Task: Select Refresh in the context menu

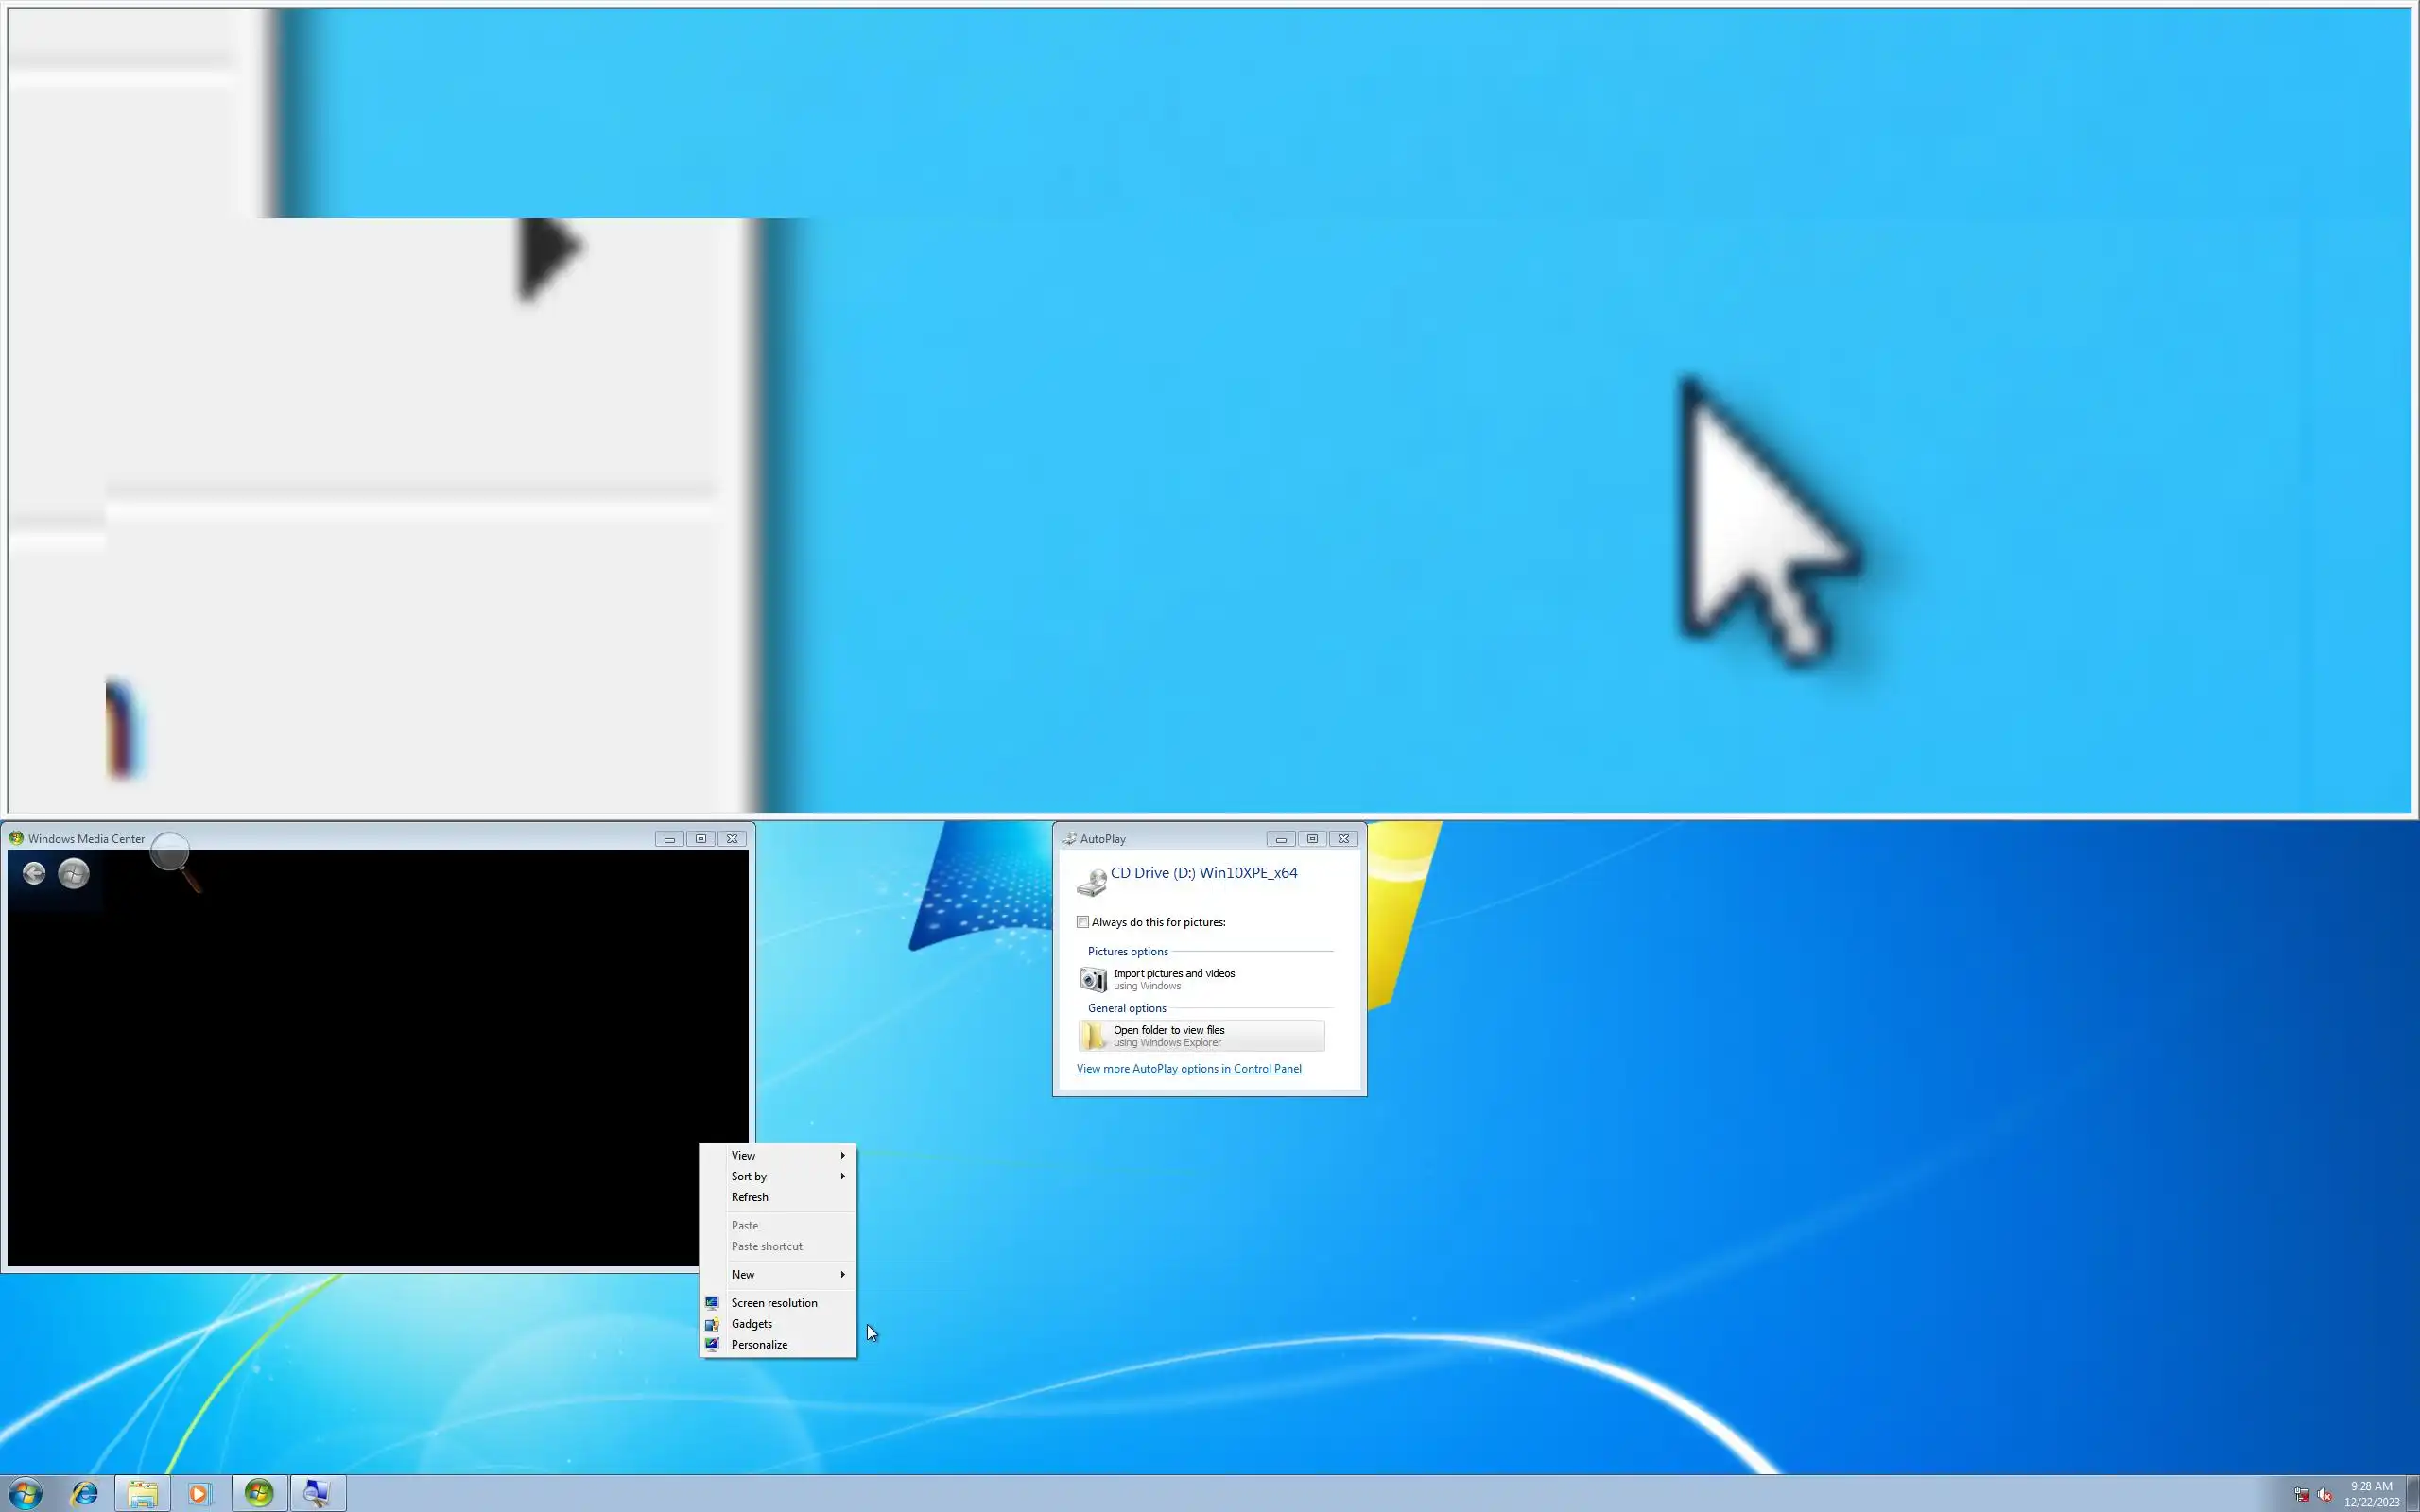Action: pyautogui.click(x=750, y=1197)
